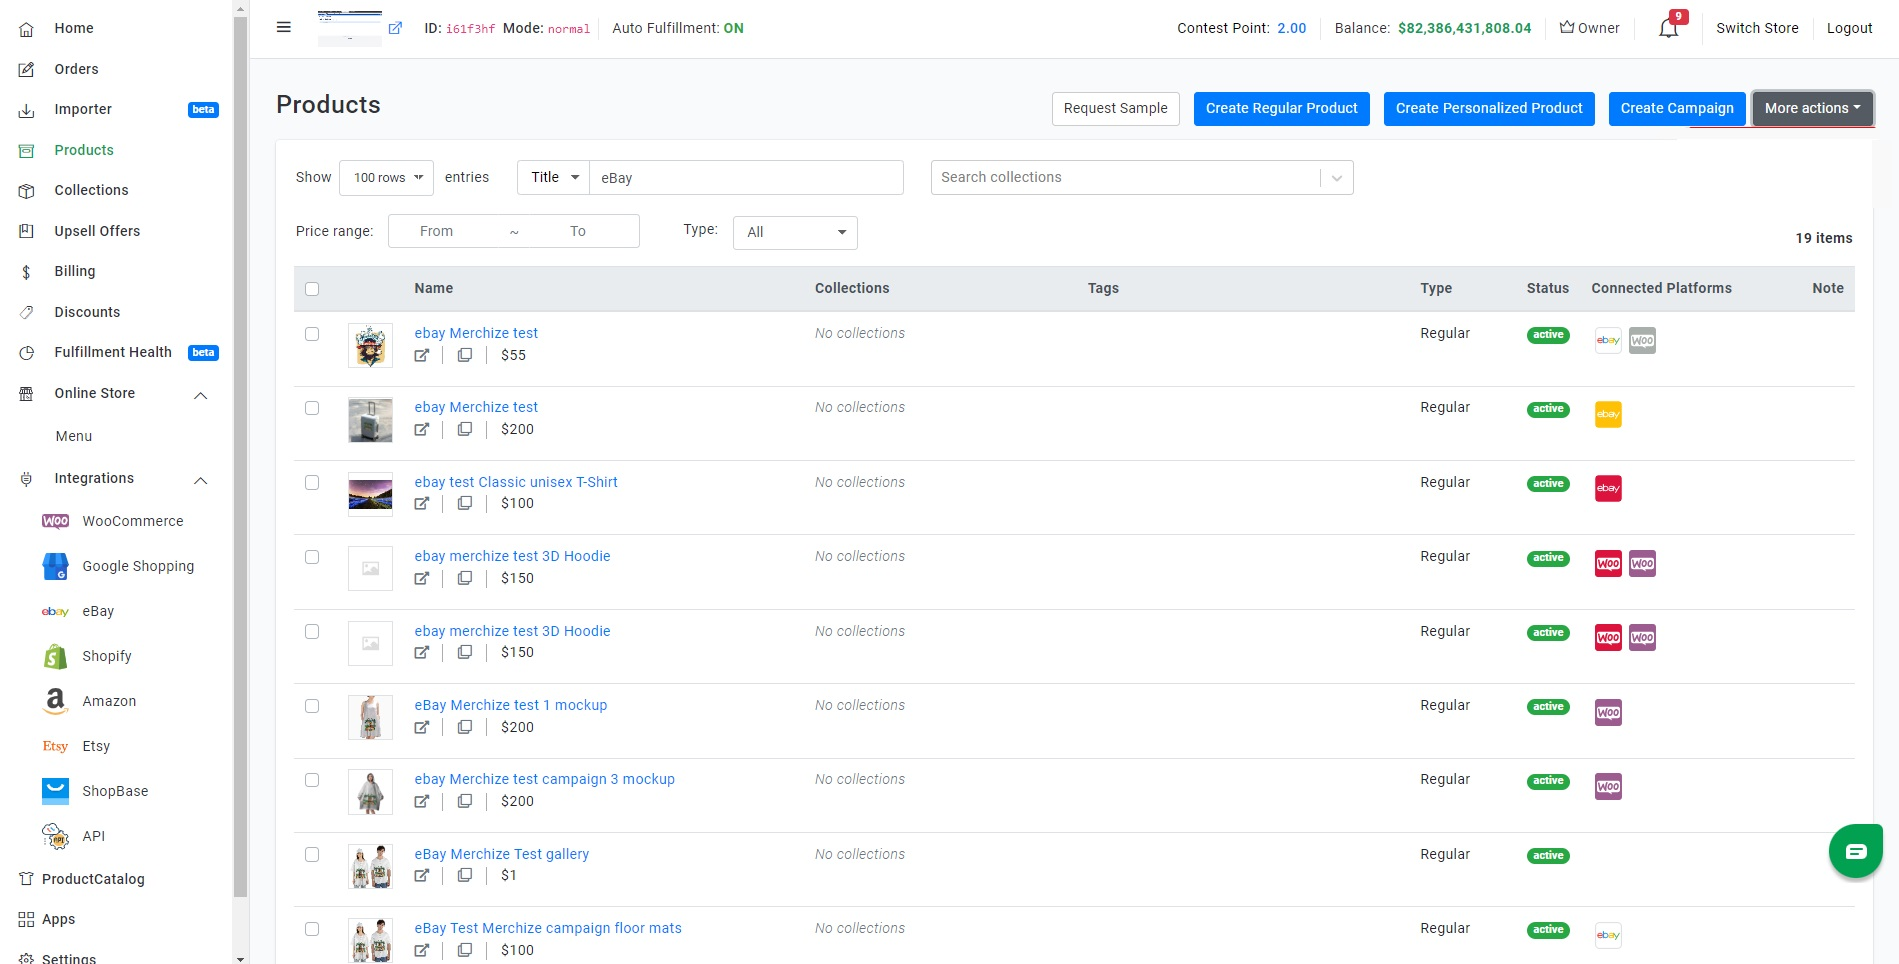Check the select-all checkbox in table header
1899x964 pixels.
click(x=312, y=289)
